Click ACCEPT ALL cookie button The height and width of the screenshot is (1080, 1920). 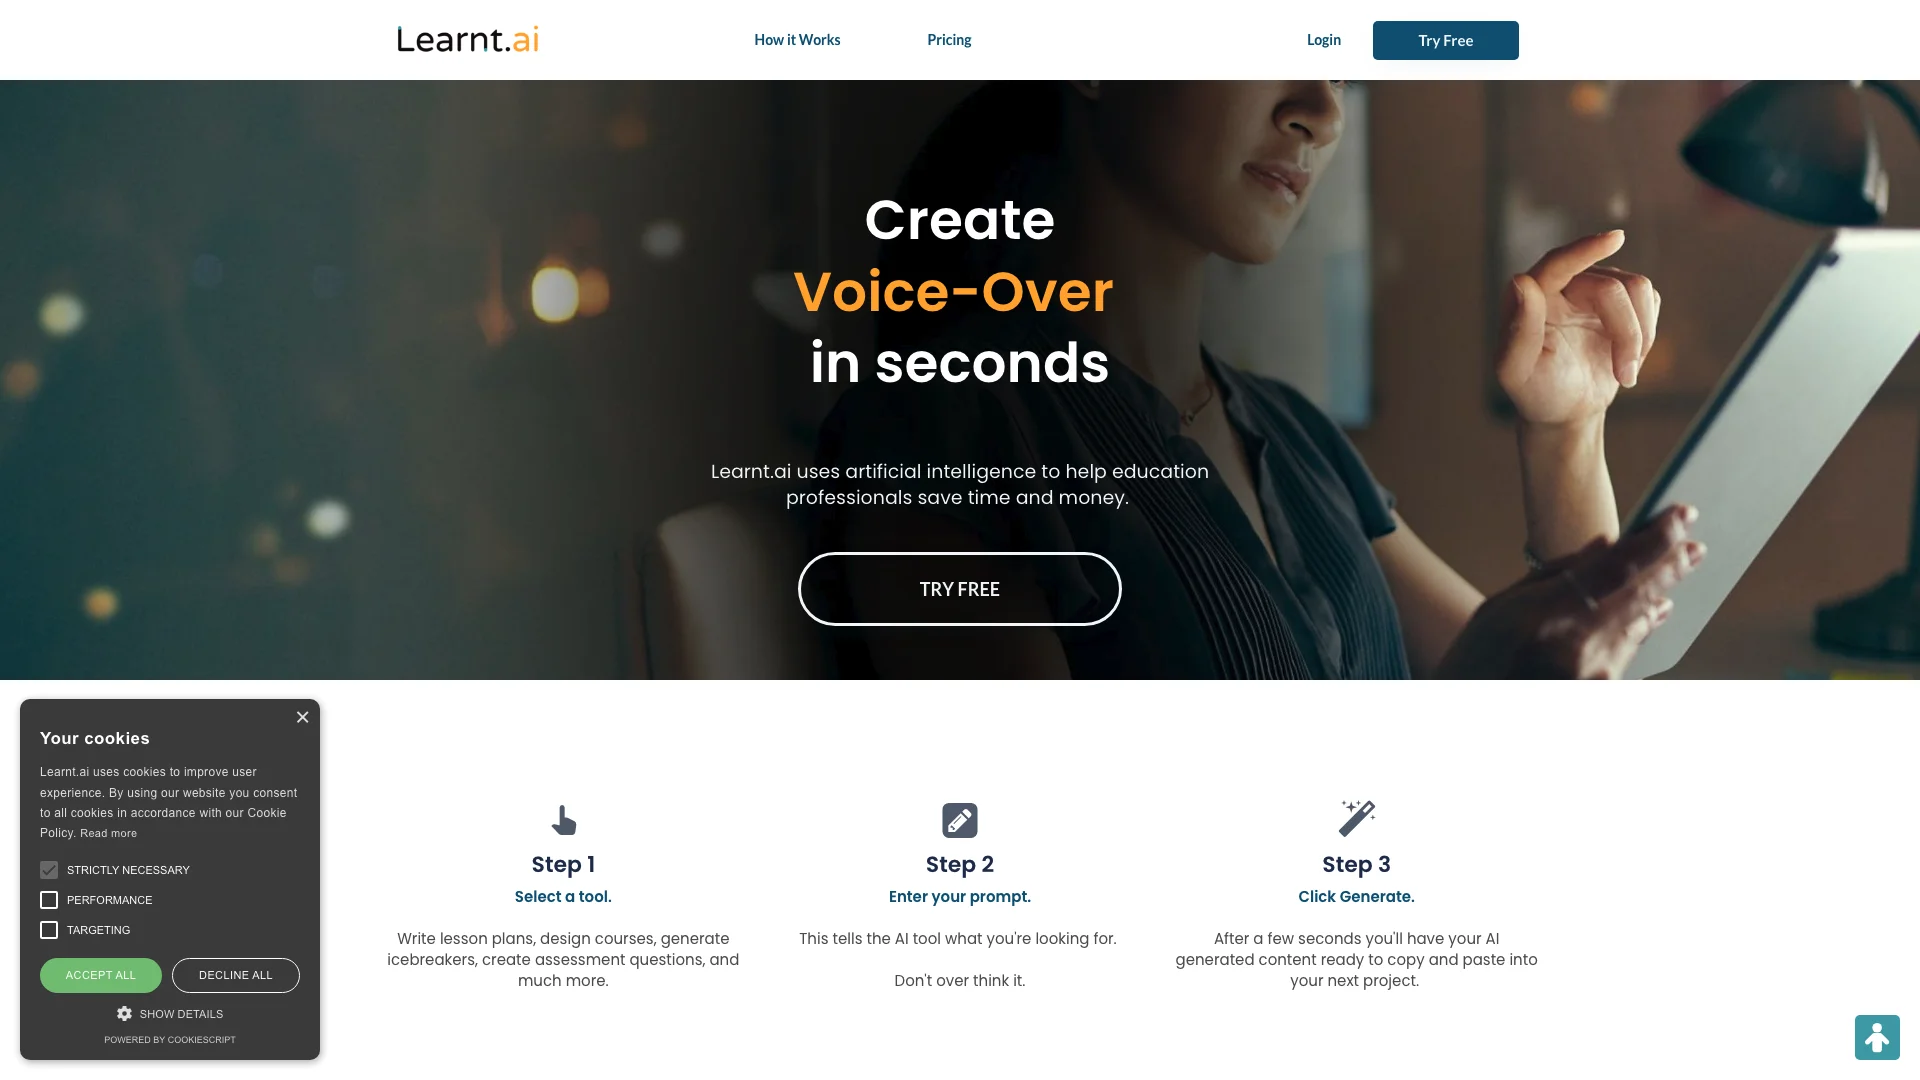point(100,975)
